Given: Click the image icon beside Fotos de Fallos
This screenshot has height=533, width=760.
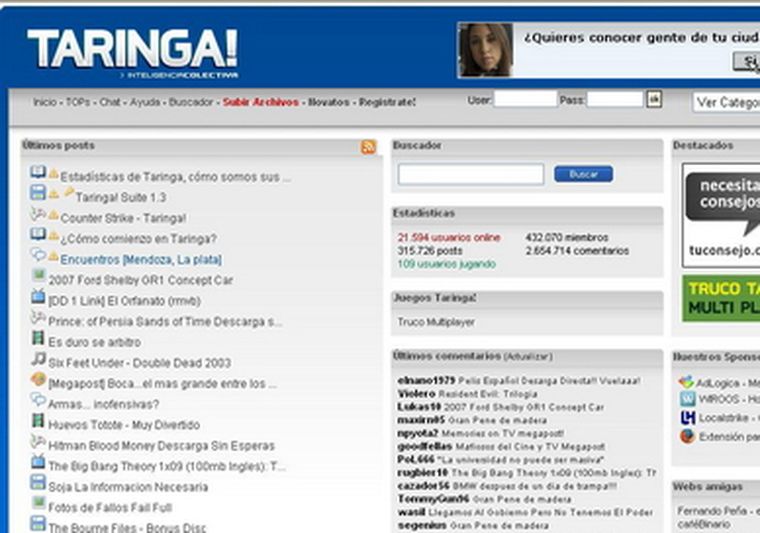Looking at the screenshot, I should [38, 502].
